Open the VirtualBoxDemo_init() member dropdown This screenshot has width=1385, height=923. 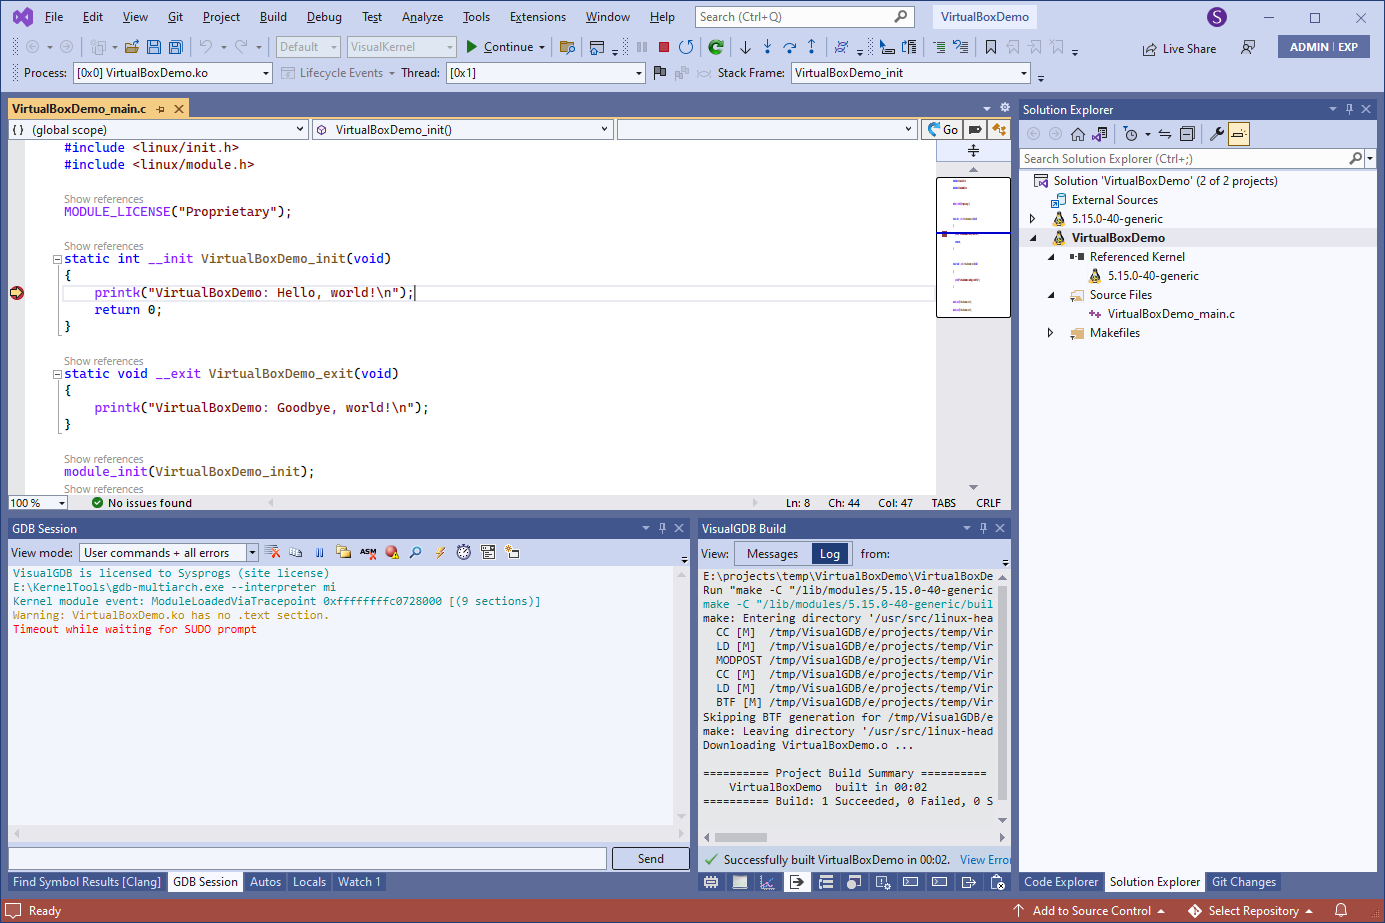tap(462, 129)
